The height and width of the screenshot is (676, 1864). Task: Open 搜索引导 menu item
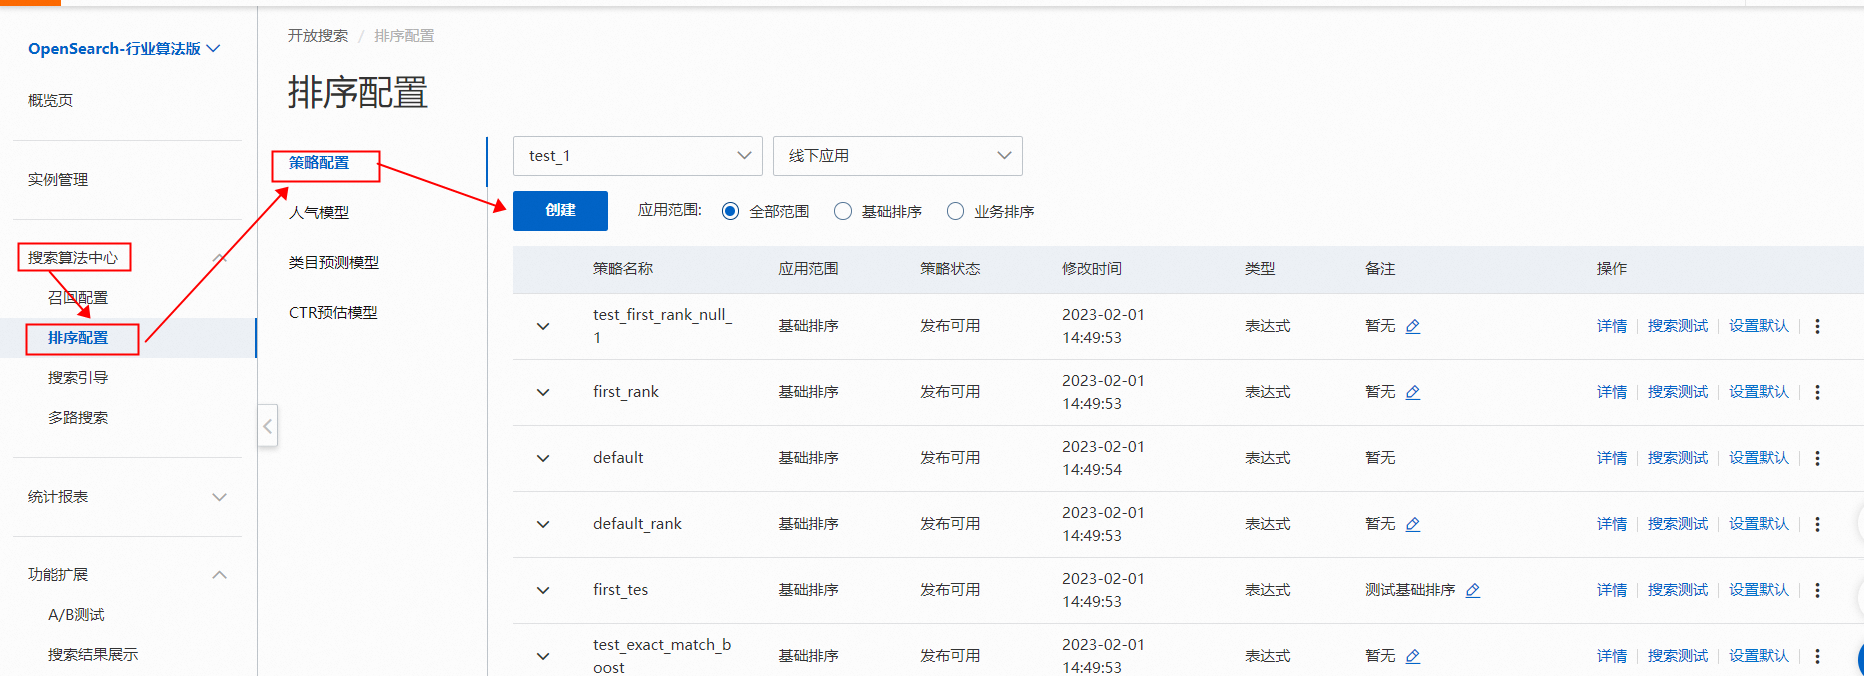pyautogui.click(x=78, y=378)
